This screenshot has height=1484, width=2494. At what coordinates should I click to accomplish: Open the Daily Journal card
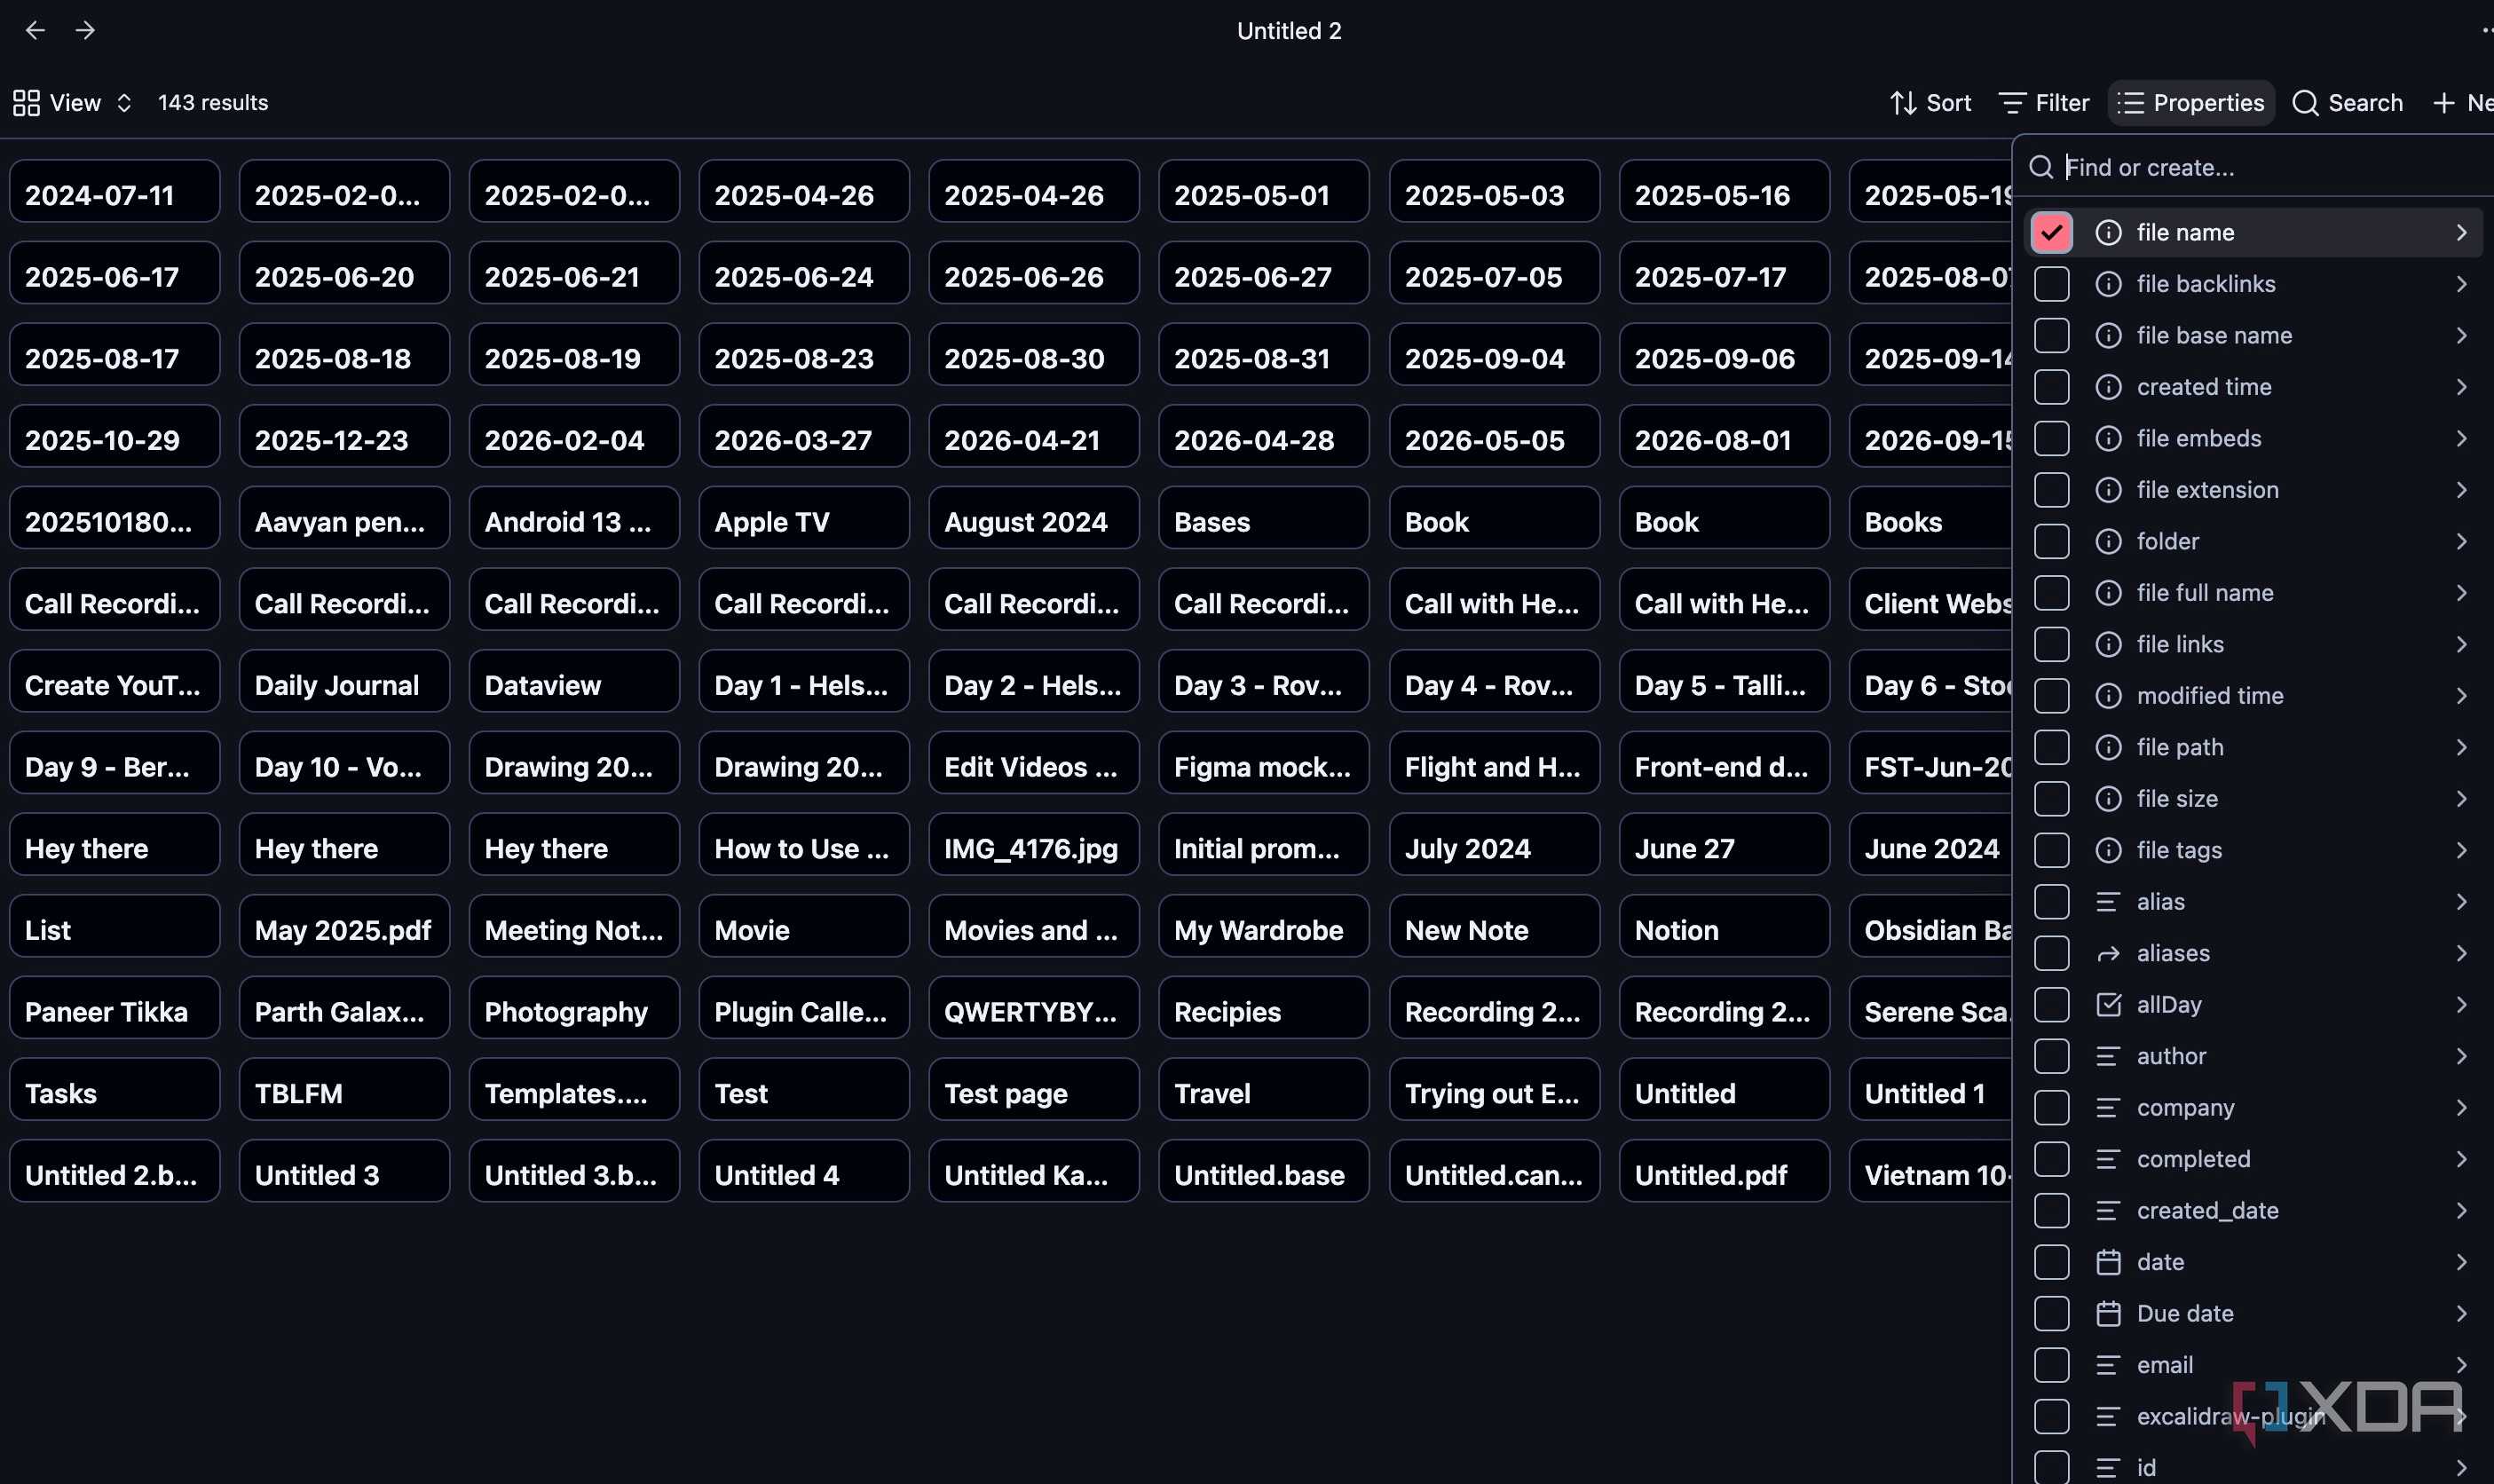click(344, 684)
